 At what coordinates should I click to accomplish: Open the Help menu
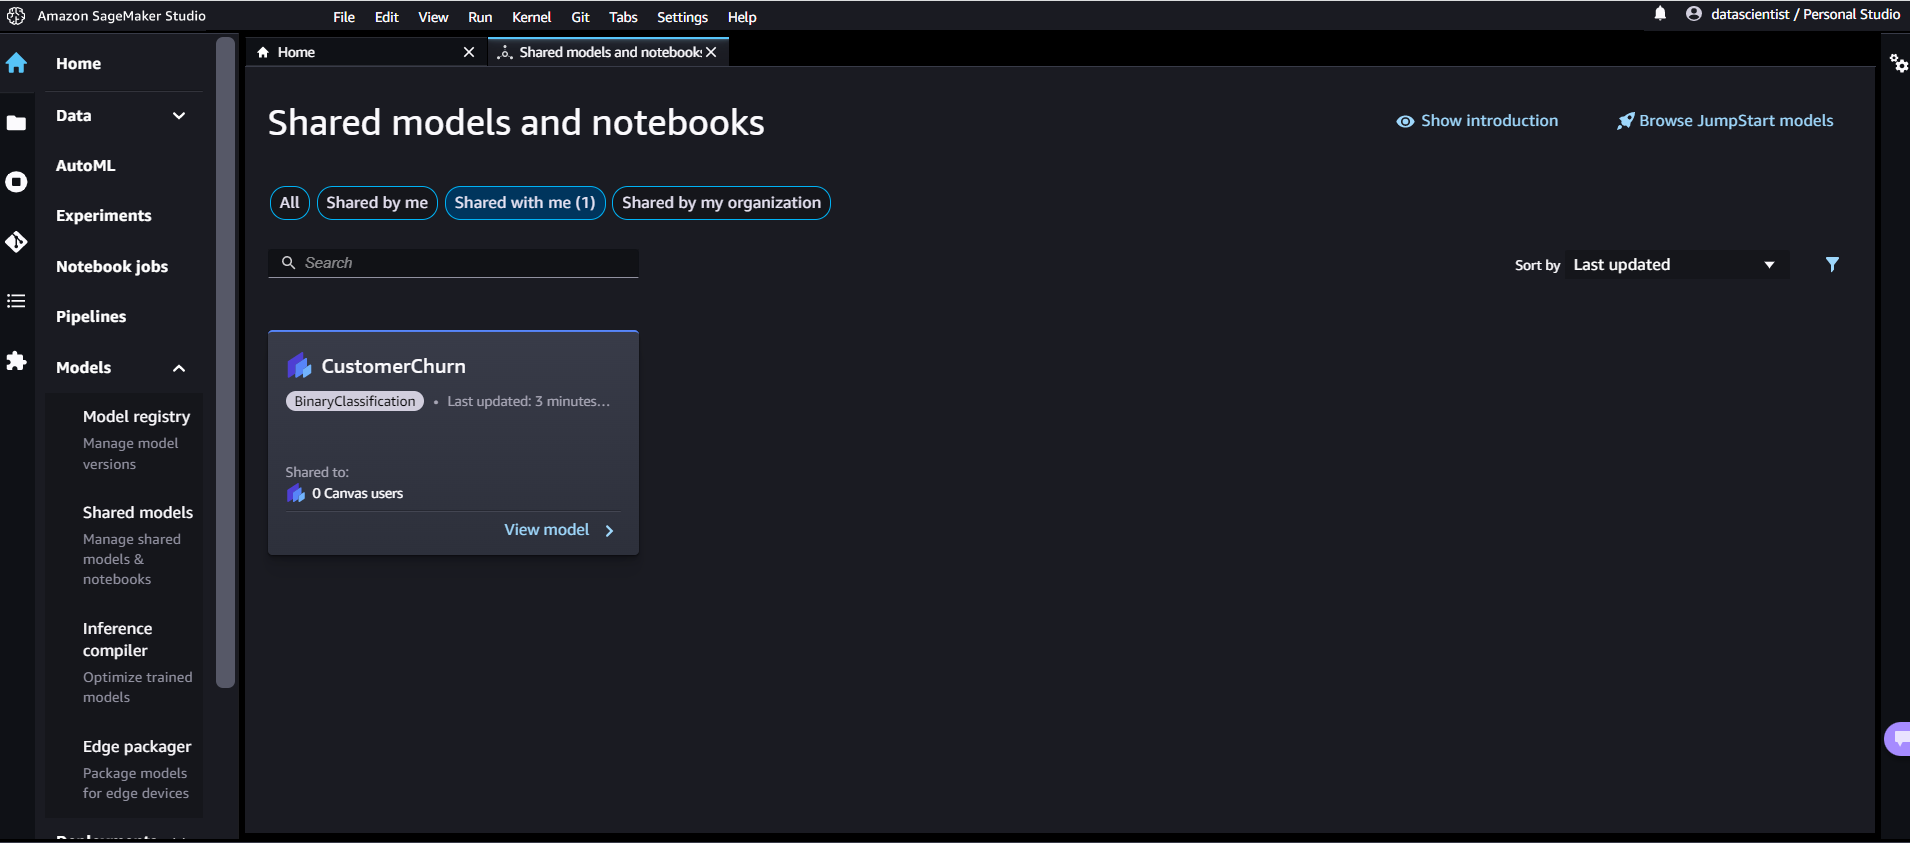tap(742, 17)
